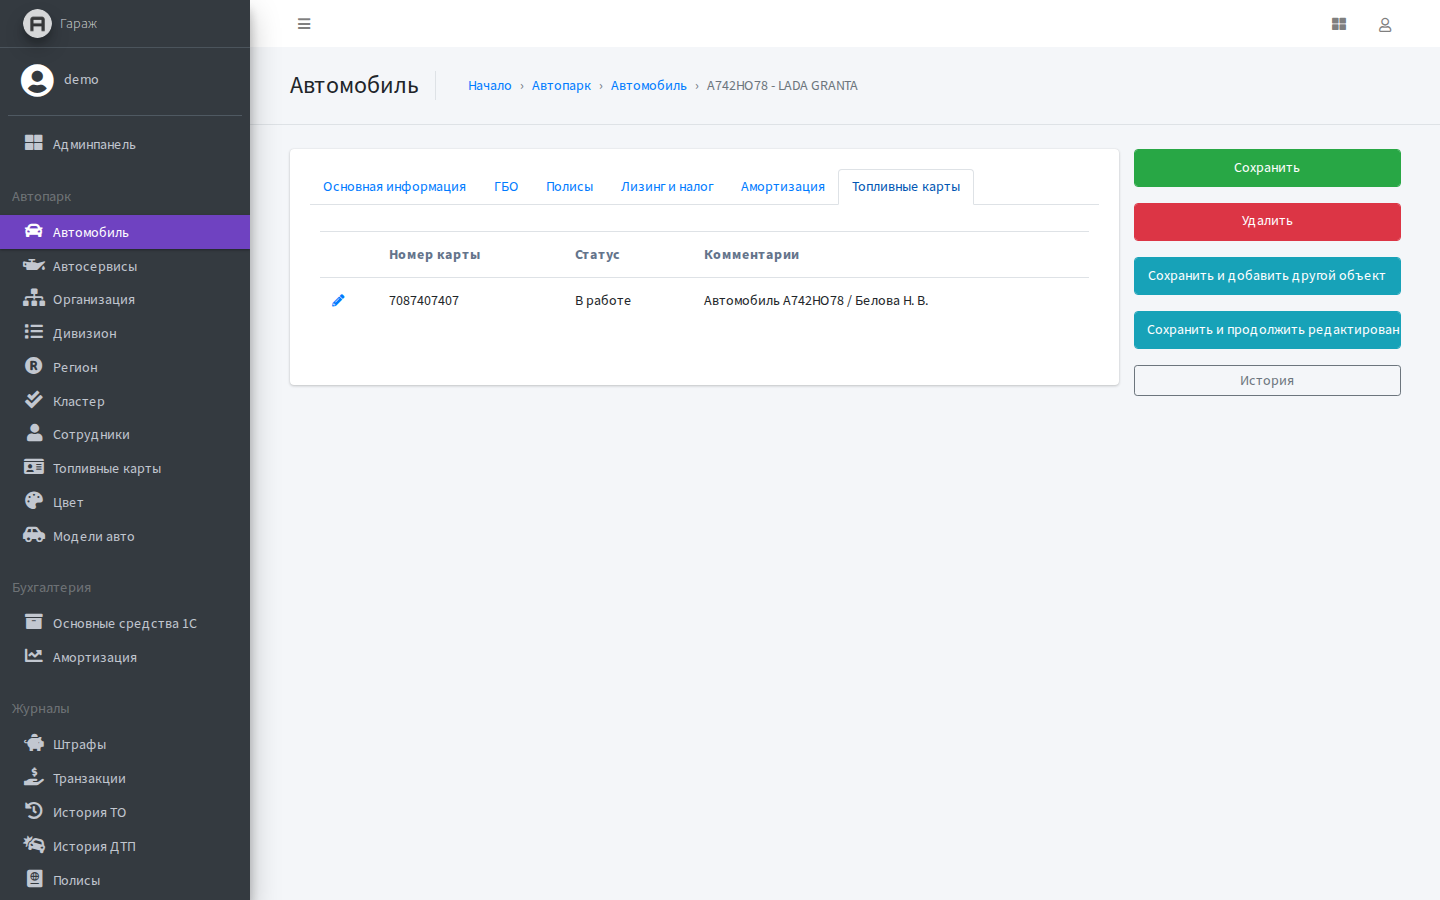Viewport: 1440px width, 900px height.
Task: Open the Лизинг и налог tab
Action: point(667,187)
